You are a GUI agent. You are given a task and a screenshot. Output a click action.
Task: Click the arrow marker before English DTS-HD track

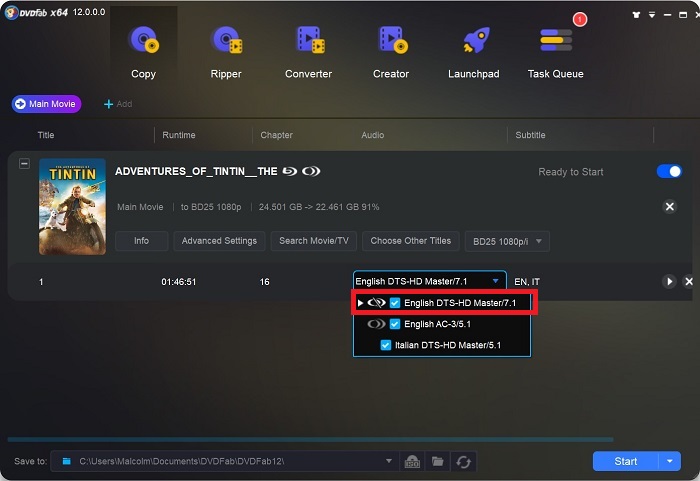click(360, 303)
